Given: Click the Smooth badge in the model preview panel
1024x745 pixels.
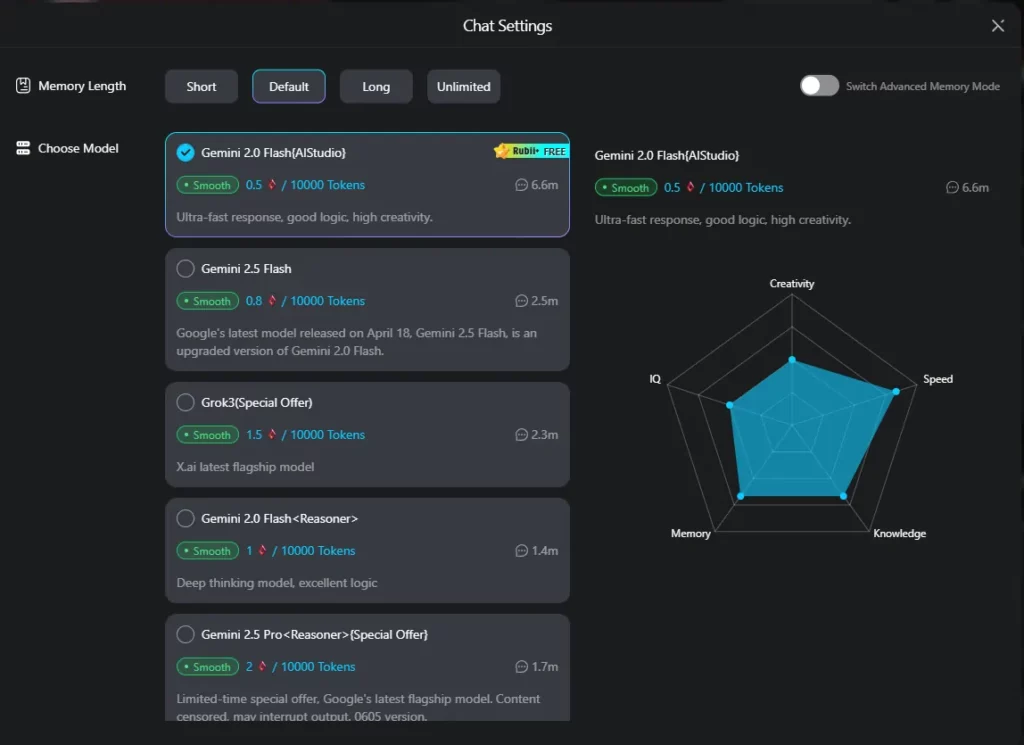Looking at the screenshot, I should point(625,187).
